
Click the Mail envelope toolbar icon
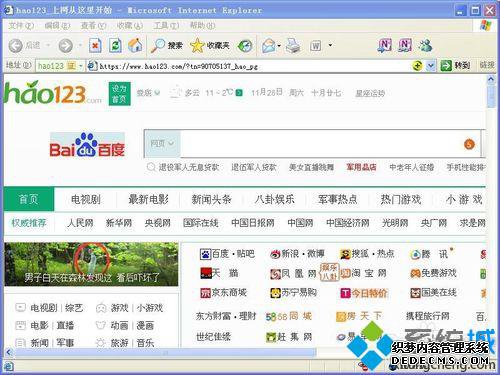tap(269, 46)
